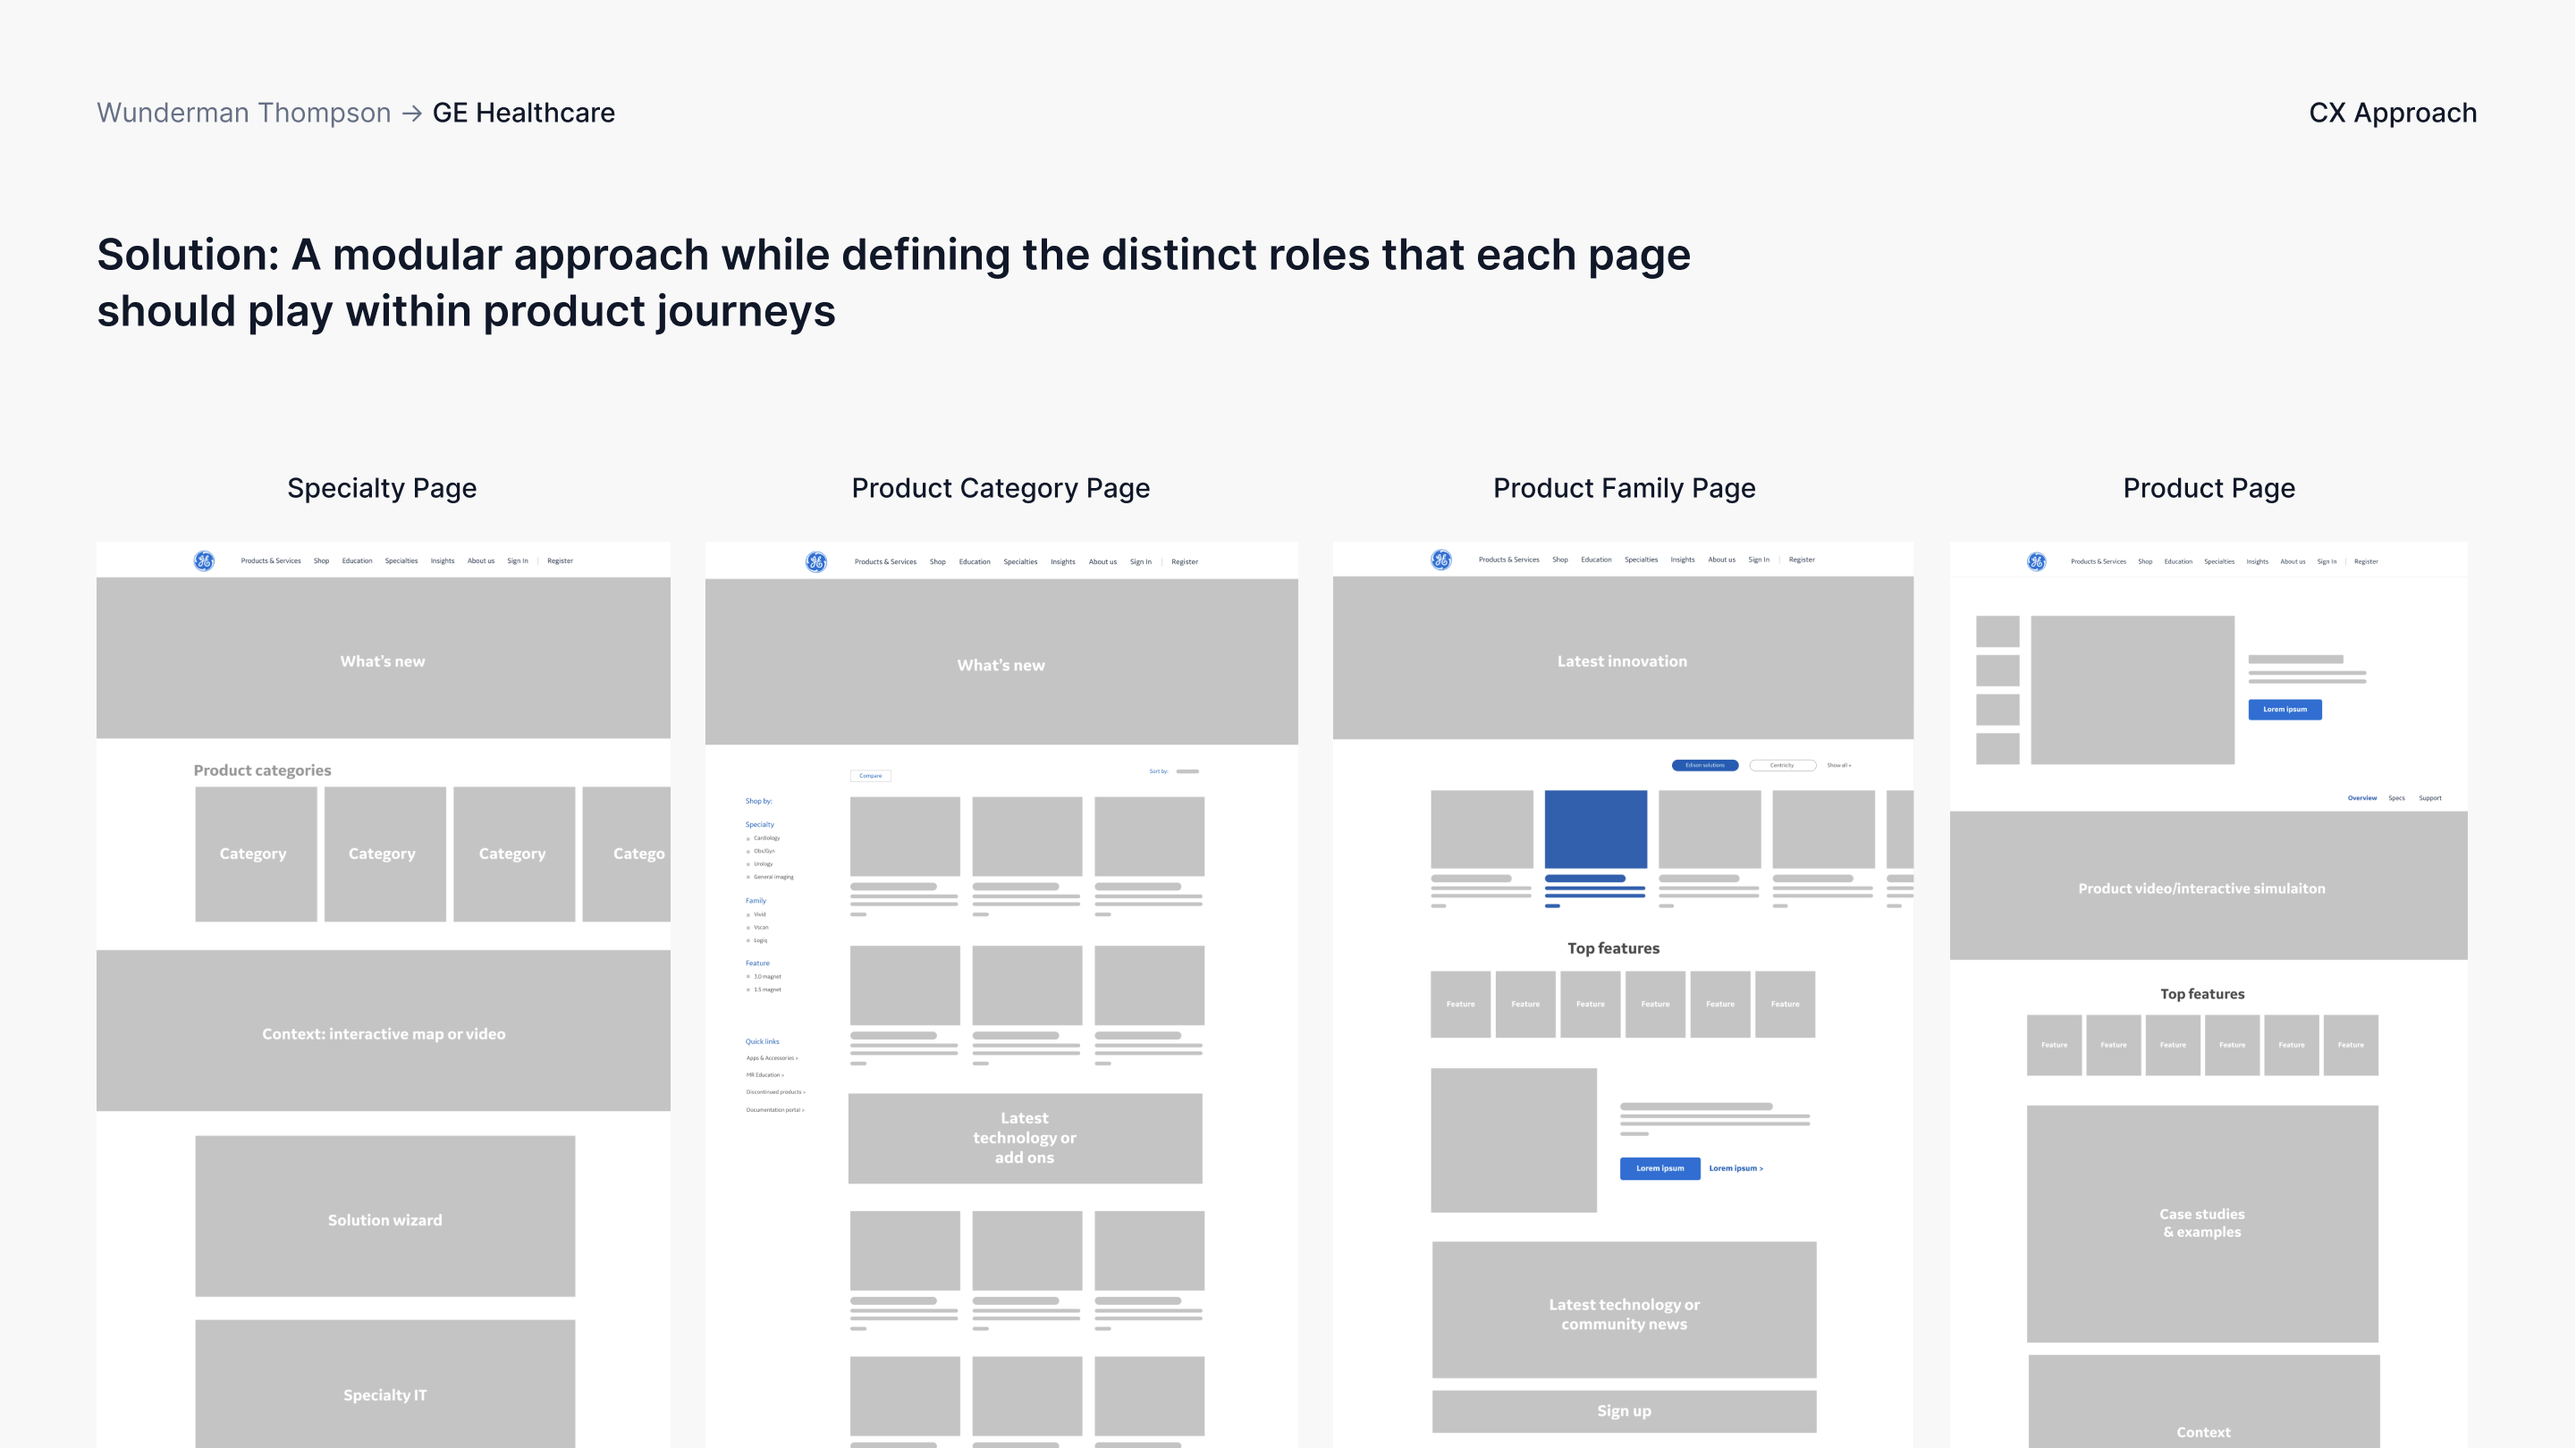Click Latest technology or community news block
This screenshot has width=2576, height=1448.
click(1624, 1310)
